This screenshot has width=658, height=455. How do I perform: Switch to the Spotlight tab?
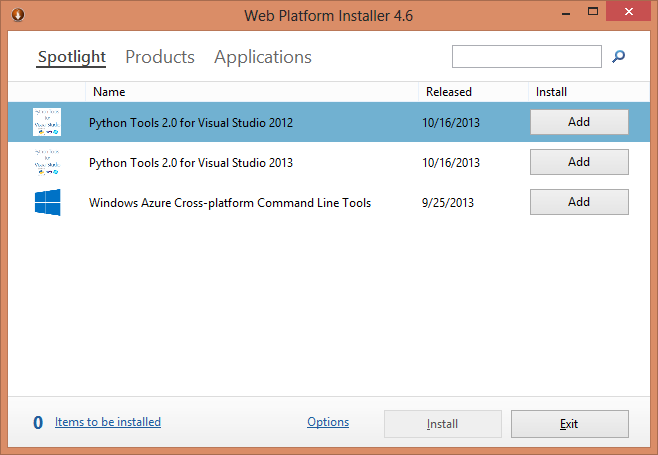tap(72, 57)
